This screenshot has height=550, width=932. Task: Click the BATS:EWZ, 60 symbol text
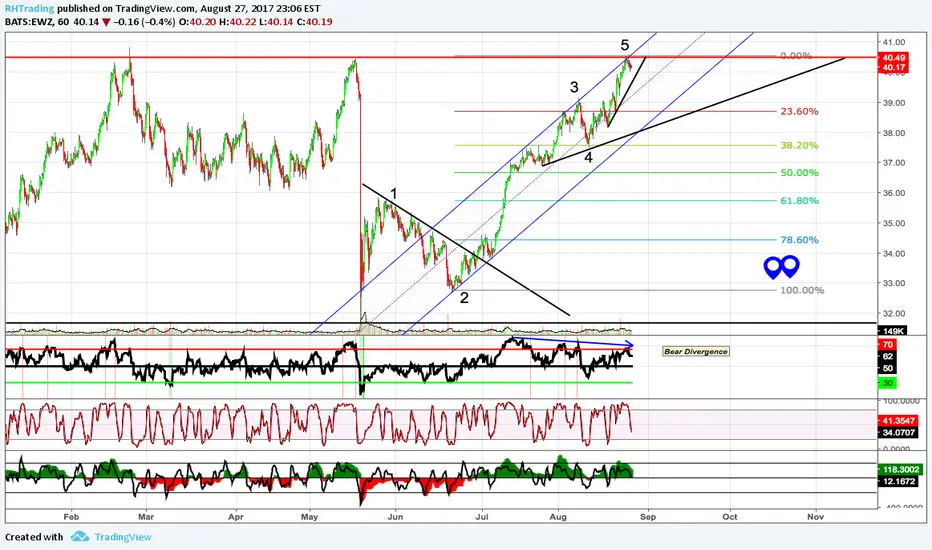pos(37,22)
